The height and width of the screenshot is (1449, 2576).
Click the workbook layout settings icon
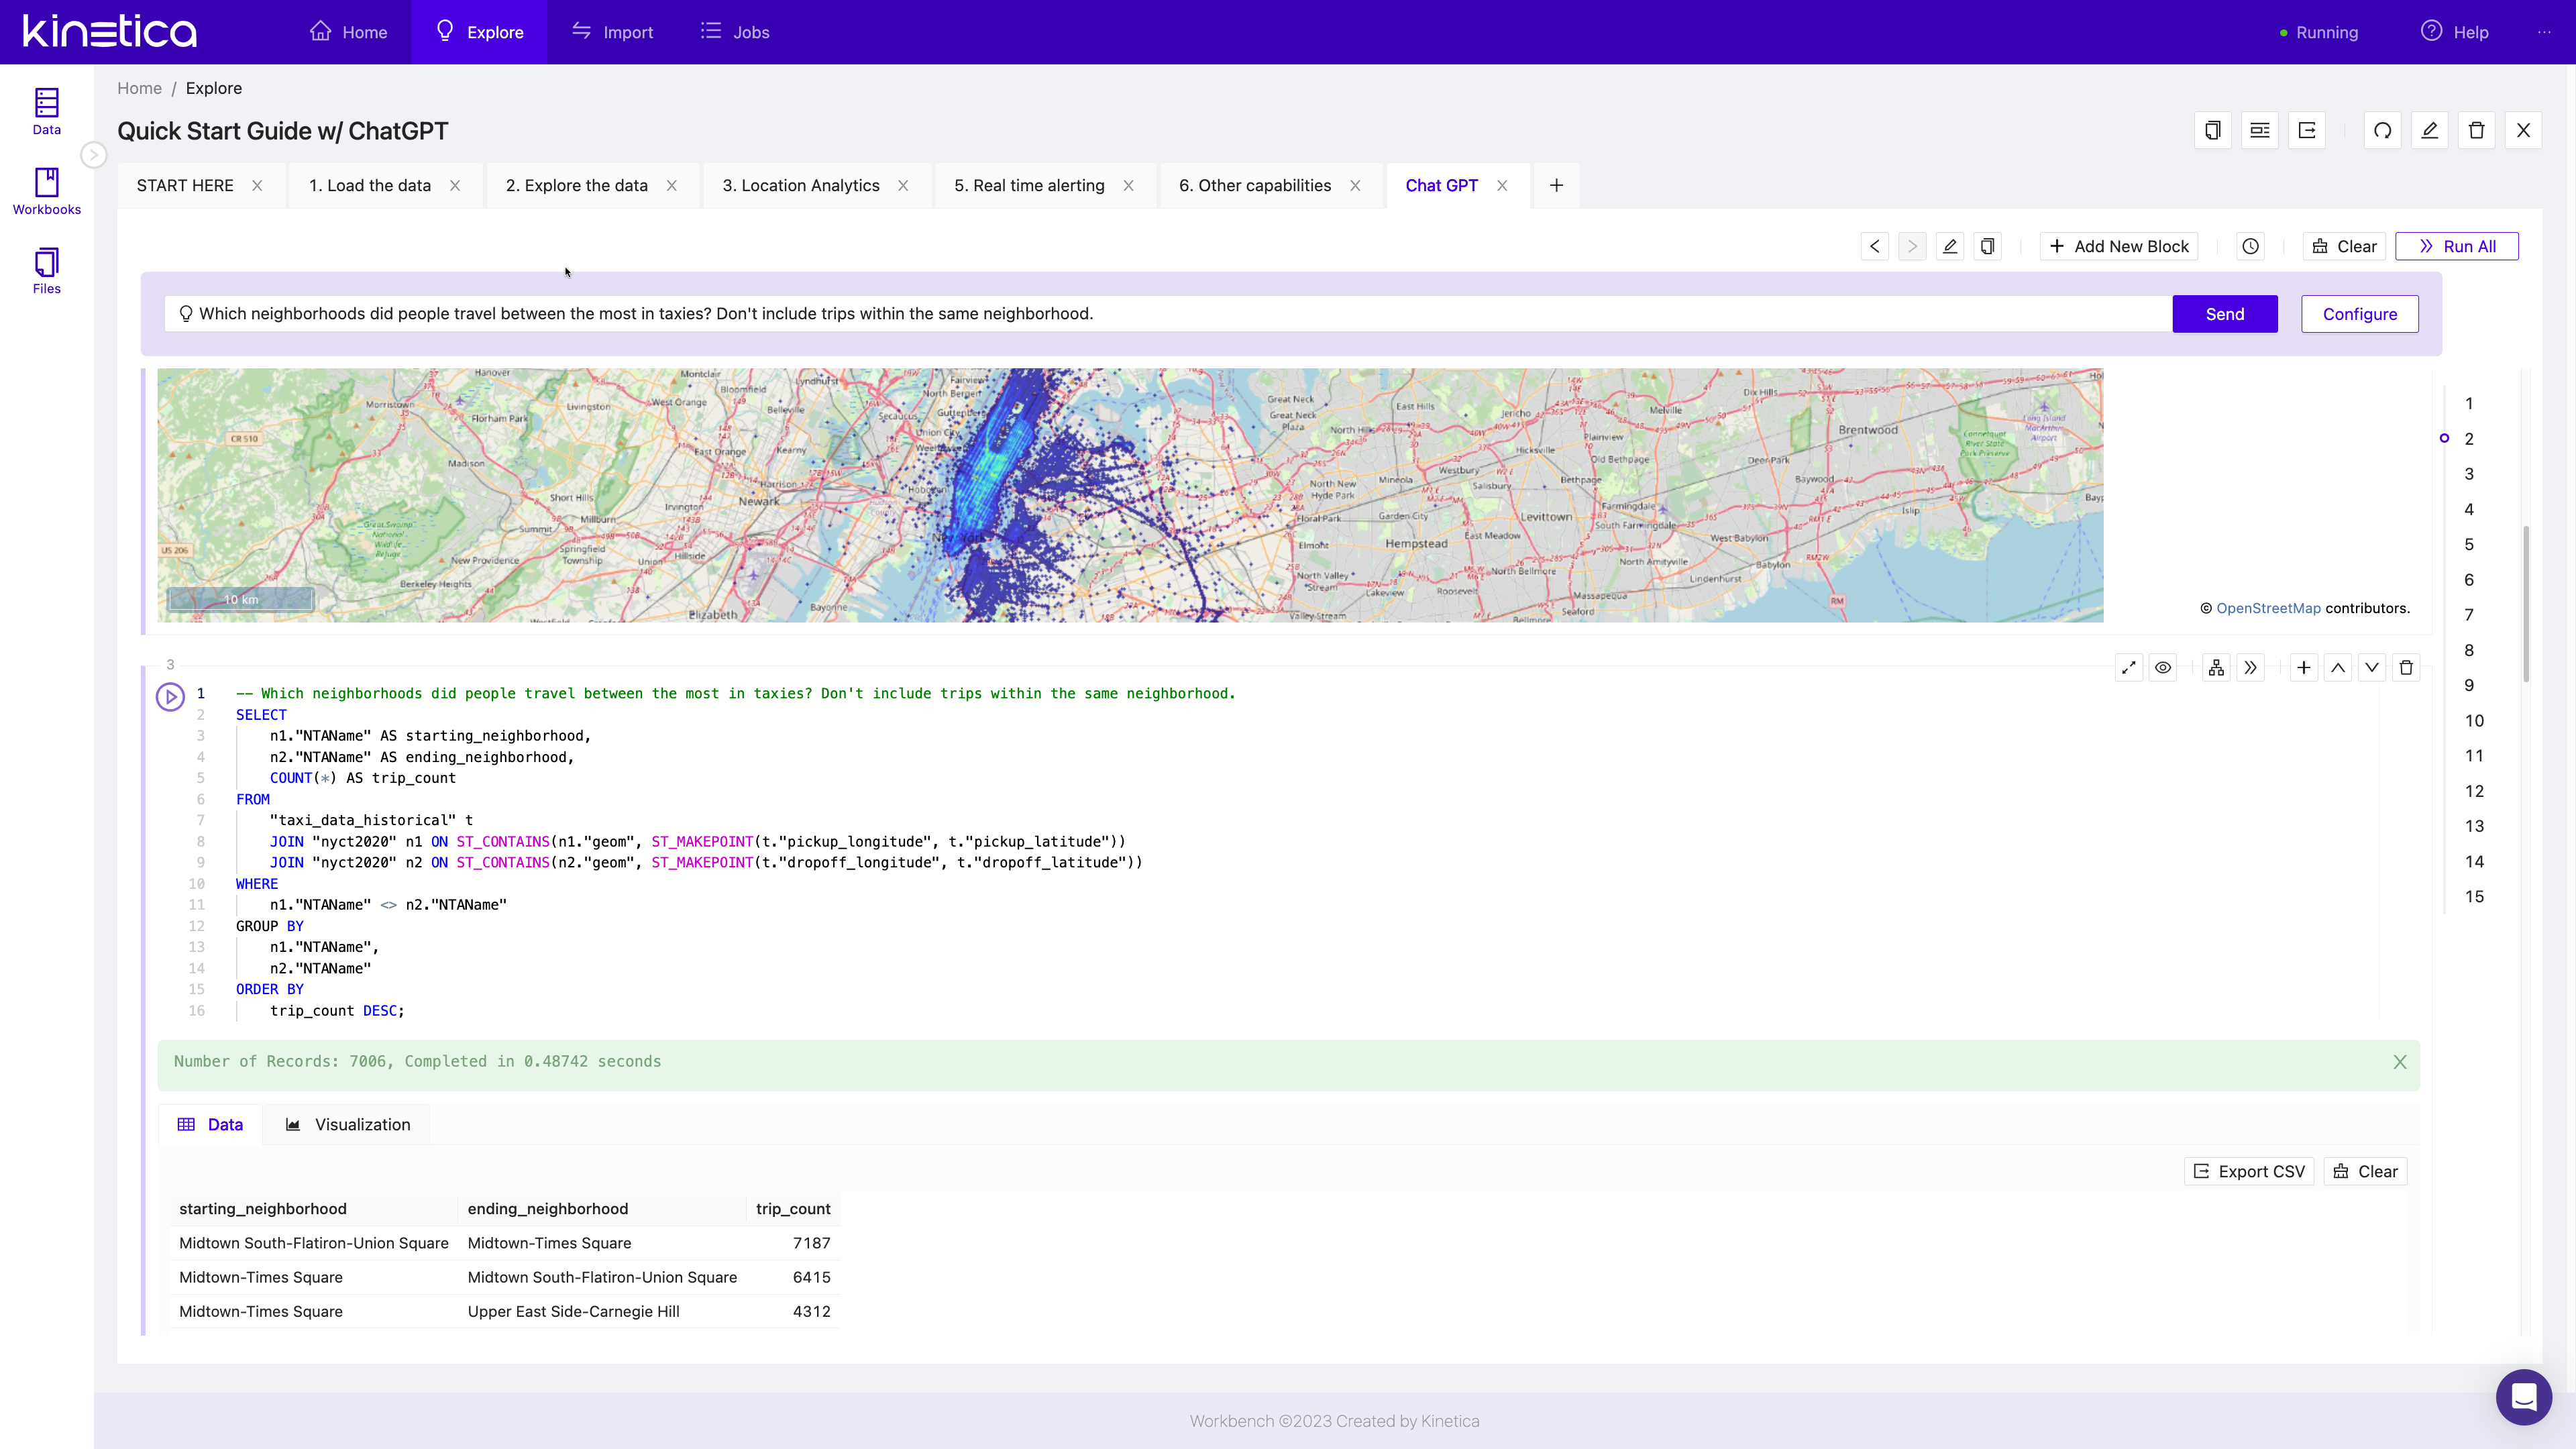pyautogui.click(x=2260, y=130)
